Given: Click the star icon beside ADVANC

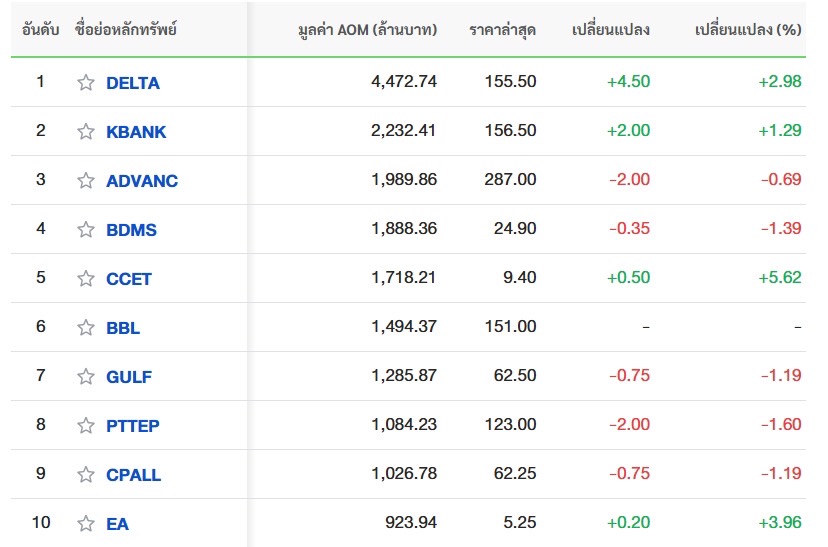Looking at the screenshot, I should tap(86, 181).
